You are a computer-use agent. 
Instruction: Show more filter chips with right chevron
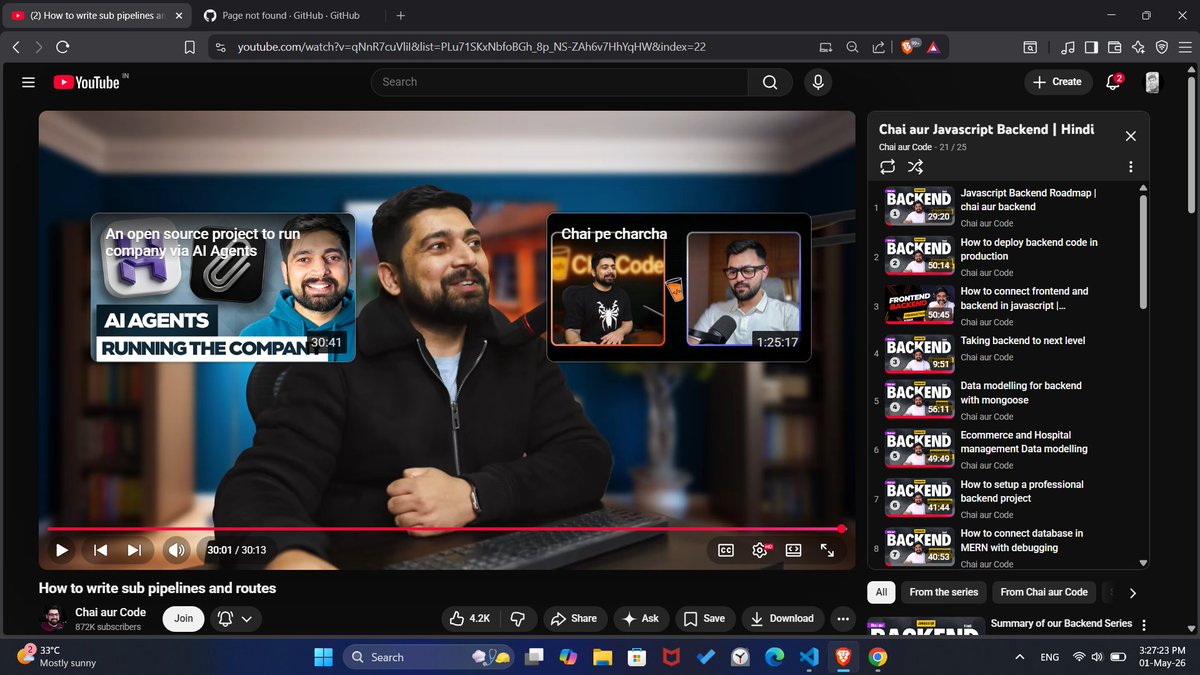(x=1132, y=592)
